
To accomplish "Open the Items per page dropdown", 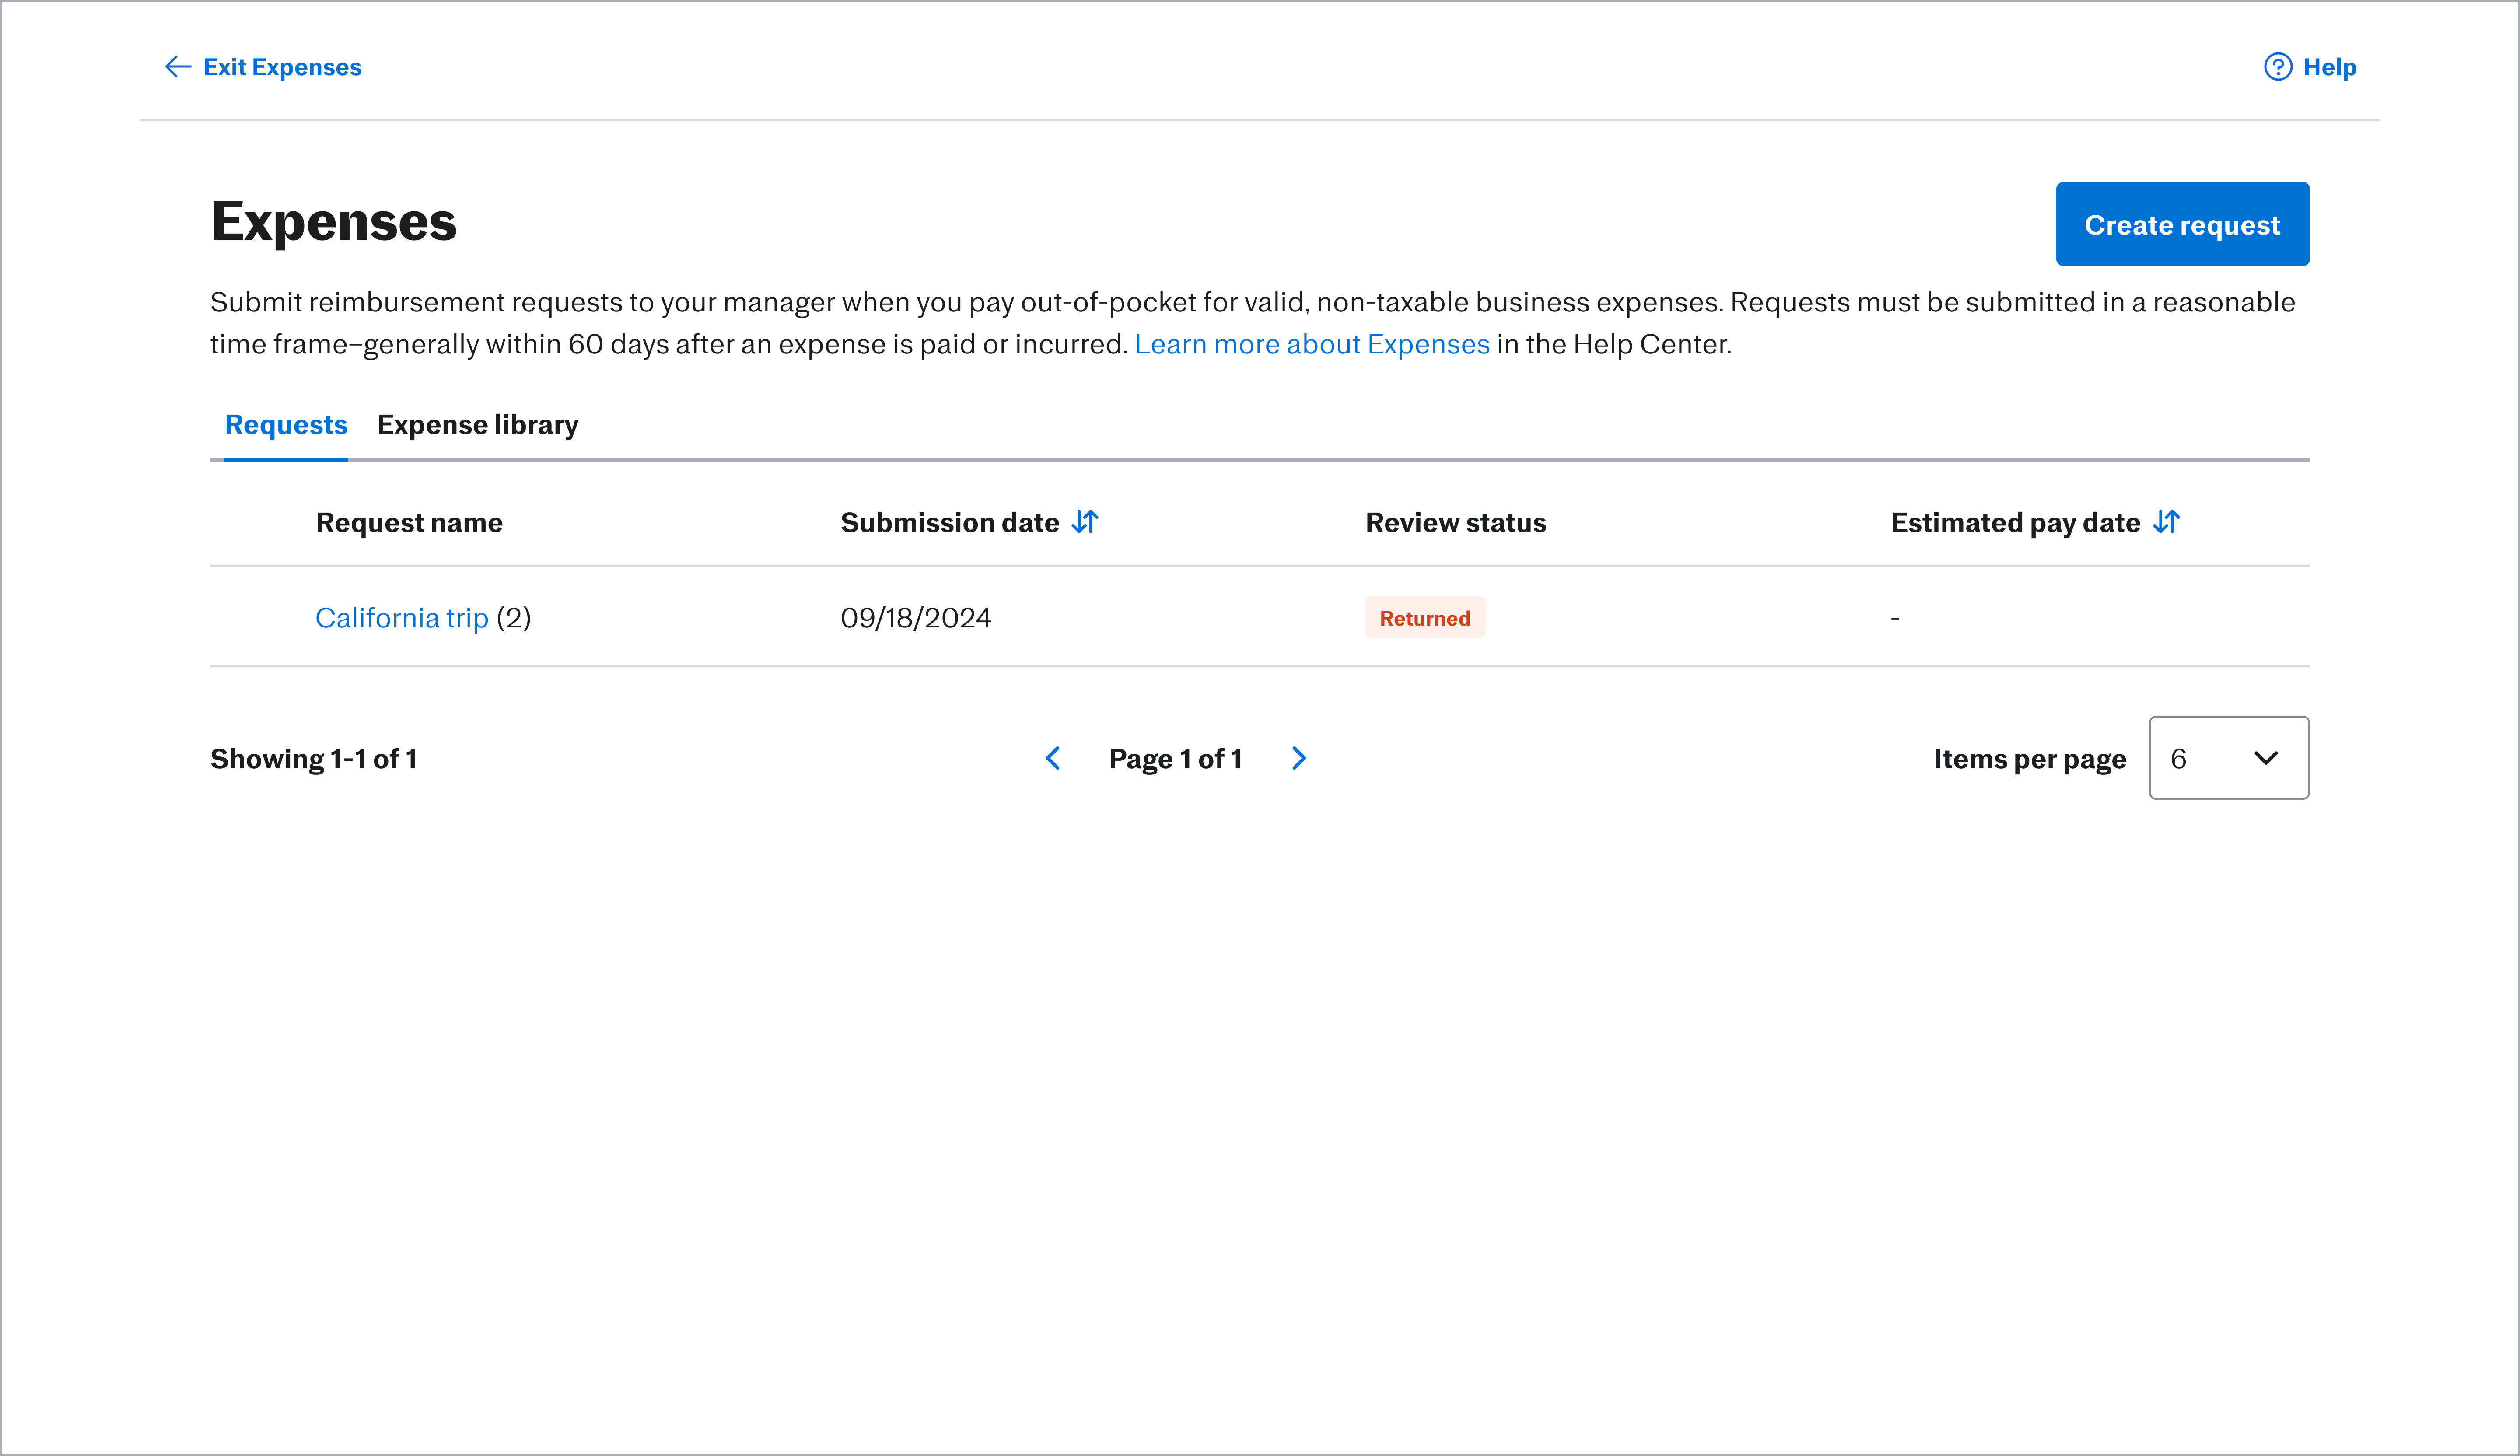I will click(x=2229, y=758).
